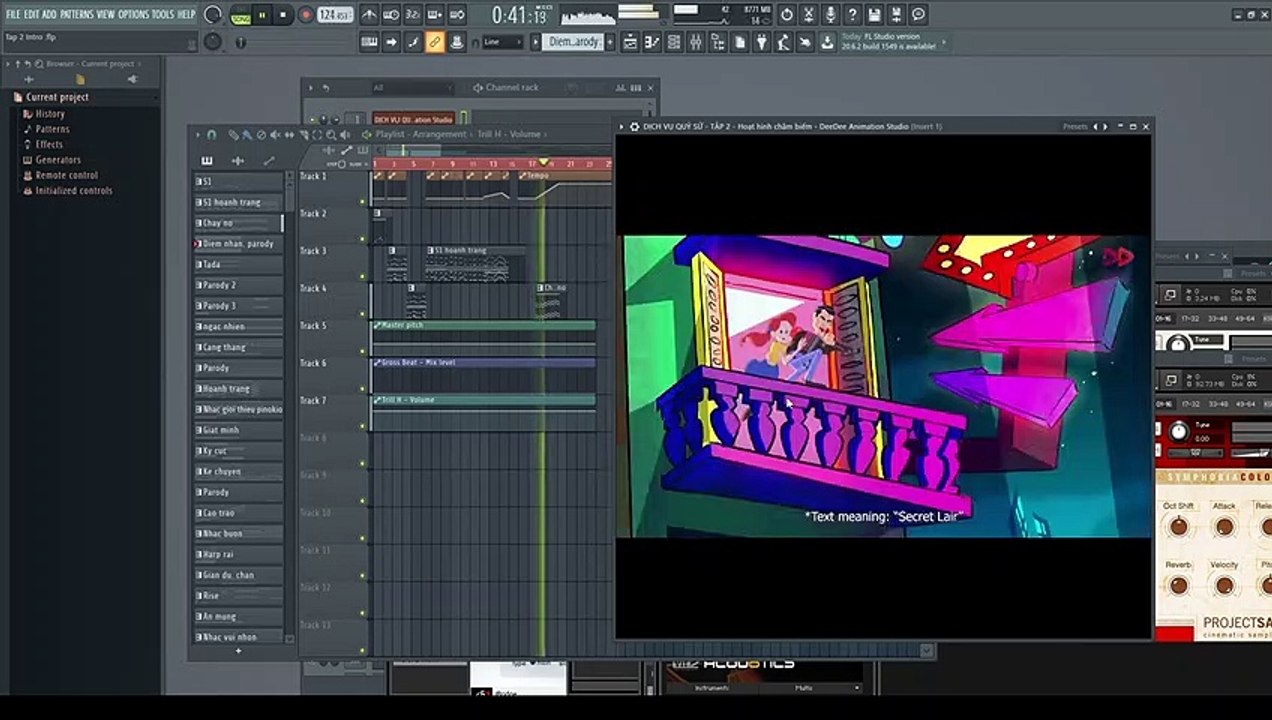Select the Playlist slip tool arrows

click(289, 134)
